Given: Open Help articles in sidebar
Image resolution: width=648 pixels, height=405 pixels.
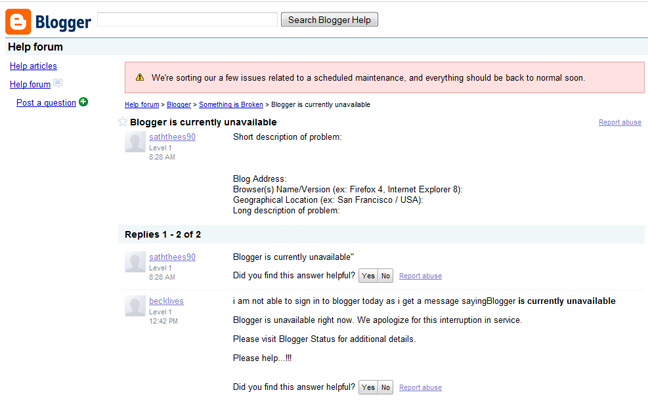Looking at the screenshot, I should point(33,66).
